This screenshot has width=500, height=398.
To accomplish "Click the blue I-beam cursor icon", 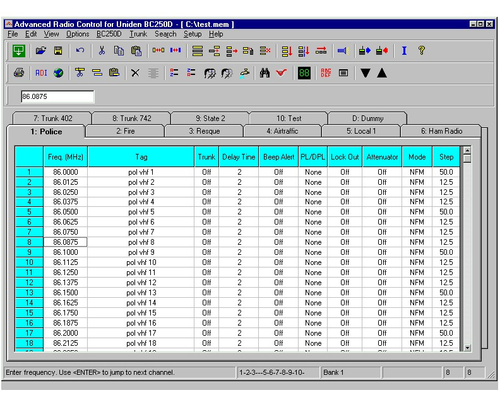I will coord(404,51).
